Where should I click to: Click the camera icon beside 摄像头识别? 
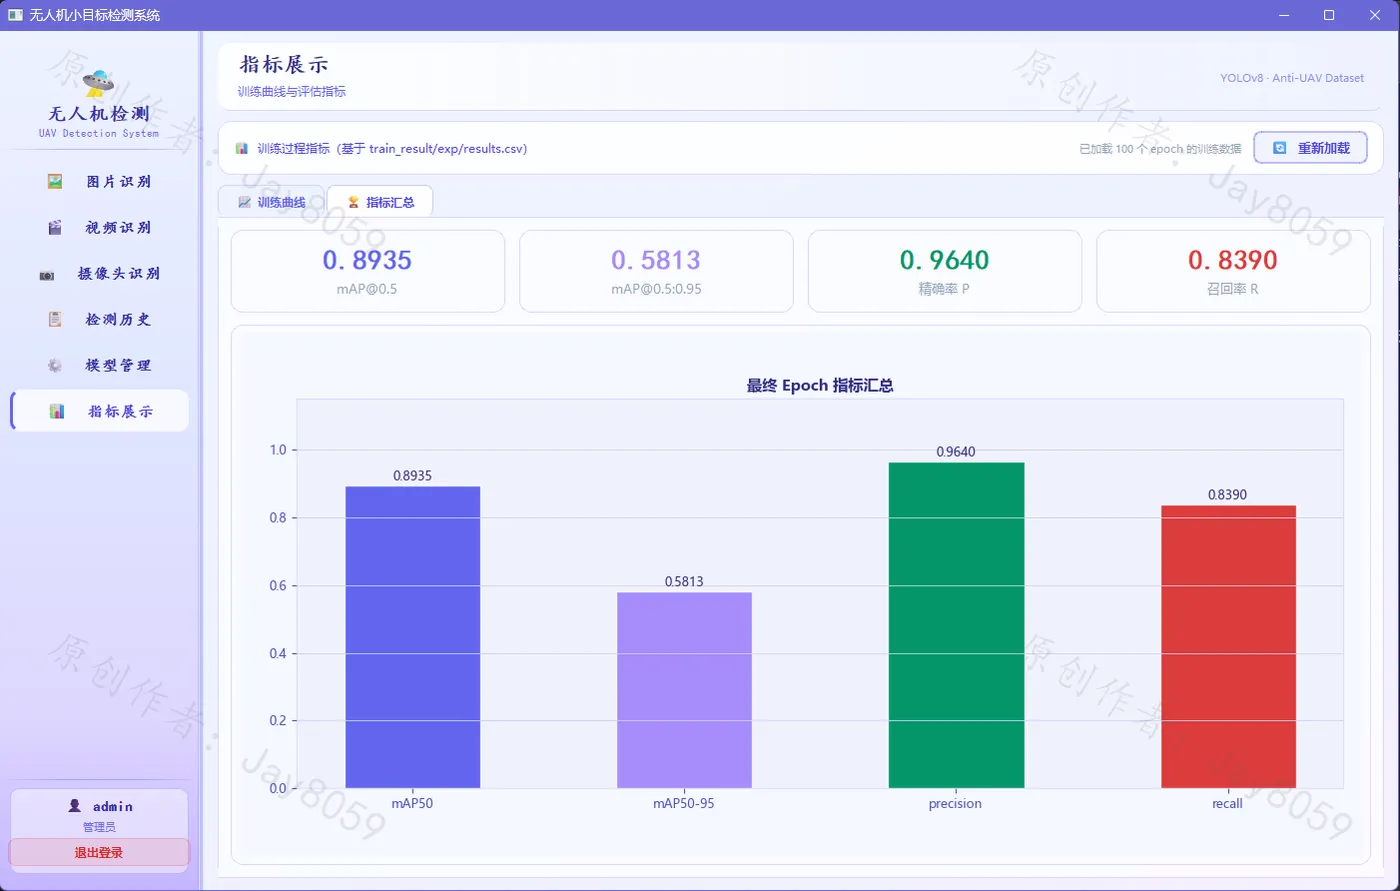coord(47,274)
